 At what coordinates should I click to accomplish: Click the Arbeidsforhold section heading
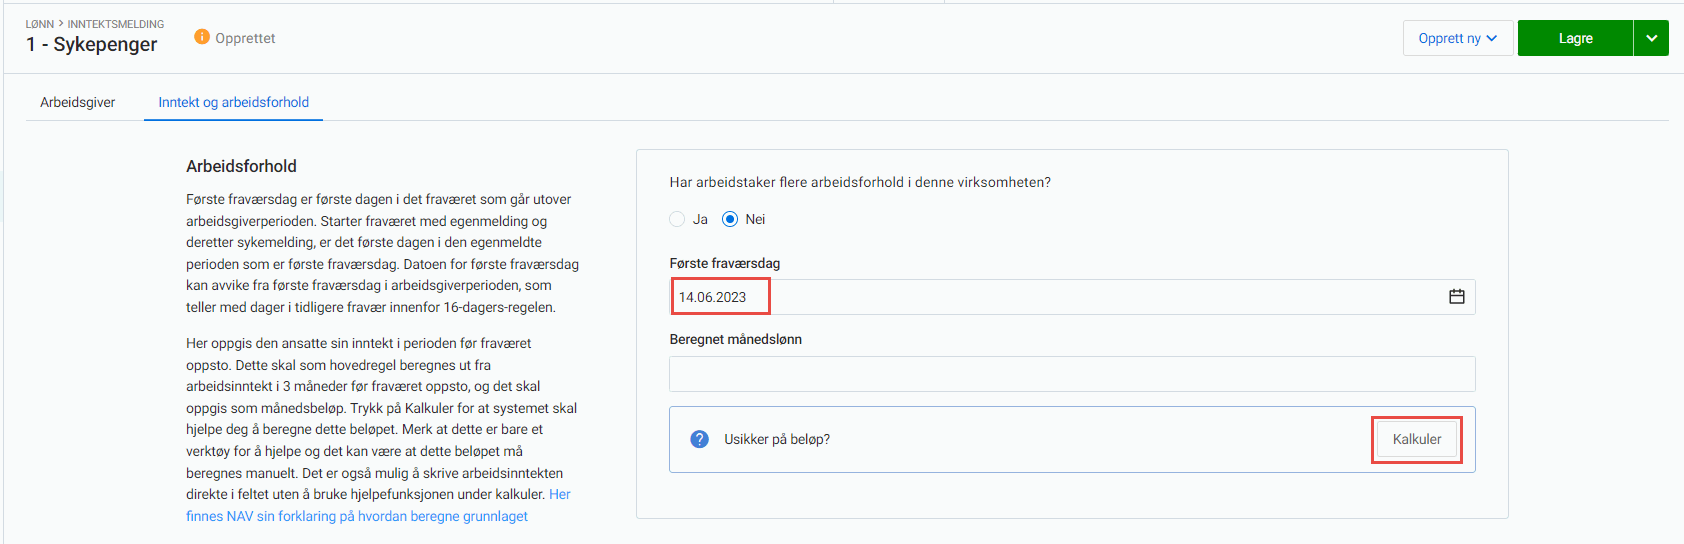[x=241, y=166]
